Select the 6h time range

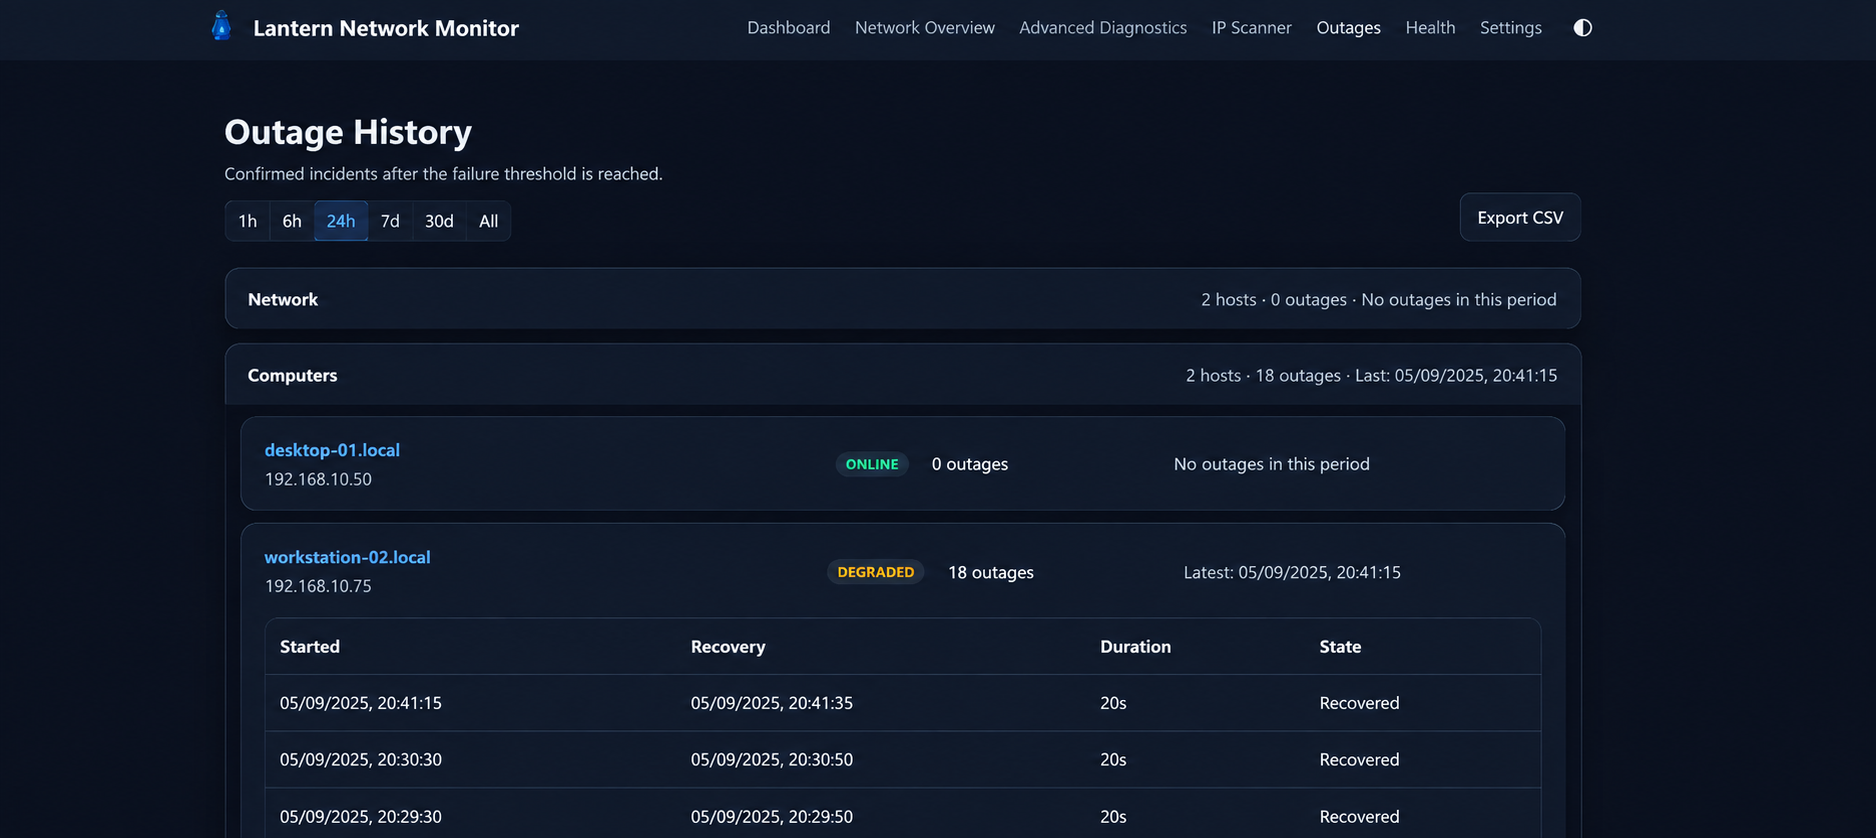click(292, 221)
